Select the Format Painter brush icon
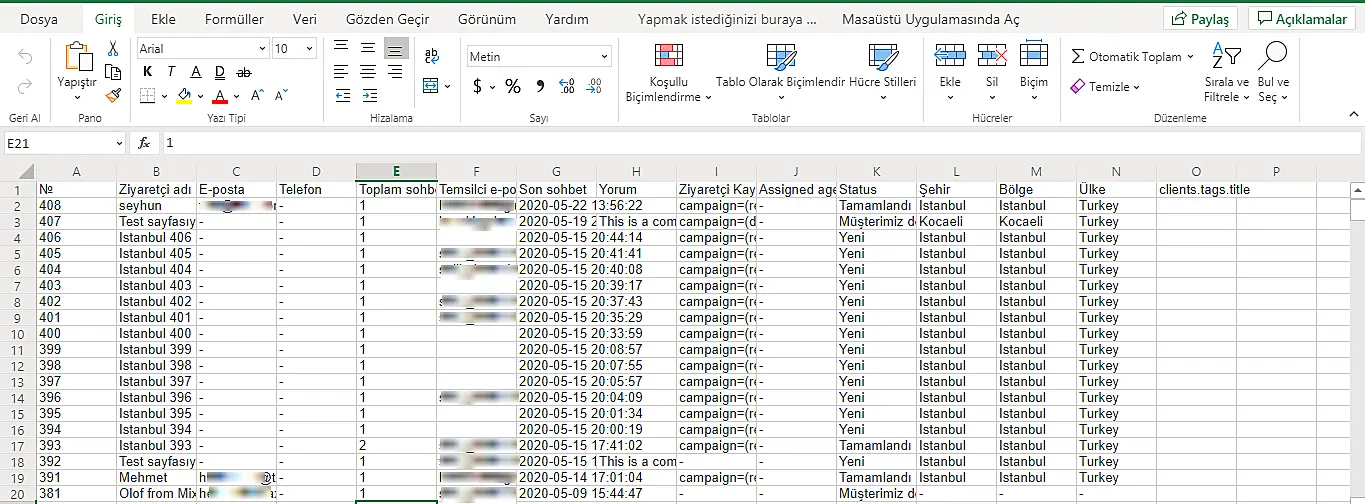The height and width of the screenshot is (504, 1365). 113,95
